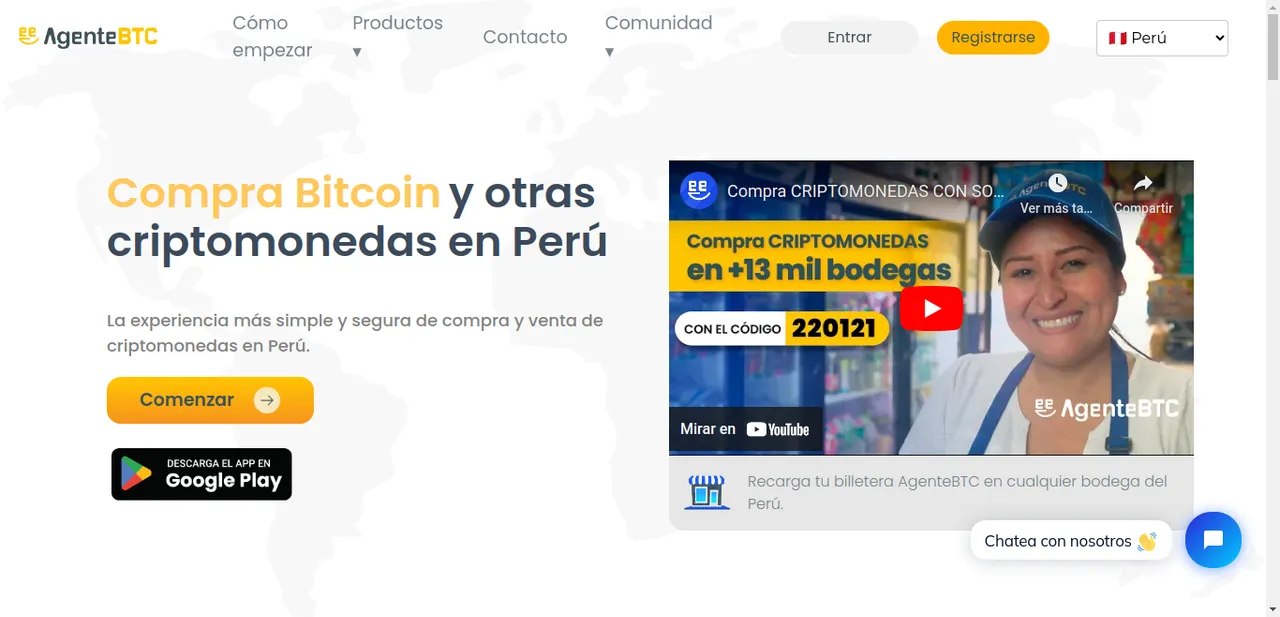
Task: Click the AgenteBTC watermark on video
Action: point(1107,408)
